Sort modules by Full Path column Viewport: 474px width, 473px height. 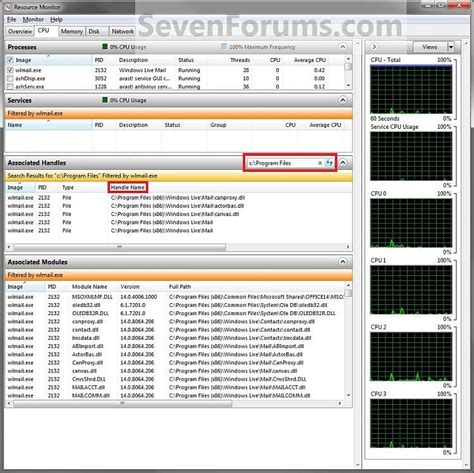click(180, 287)
